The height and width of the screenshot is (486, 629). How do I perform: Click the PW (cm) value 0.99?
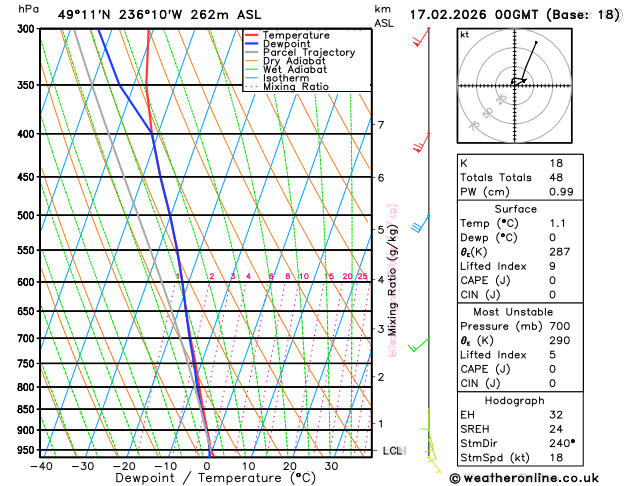coord(561,192)
